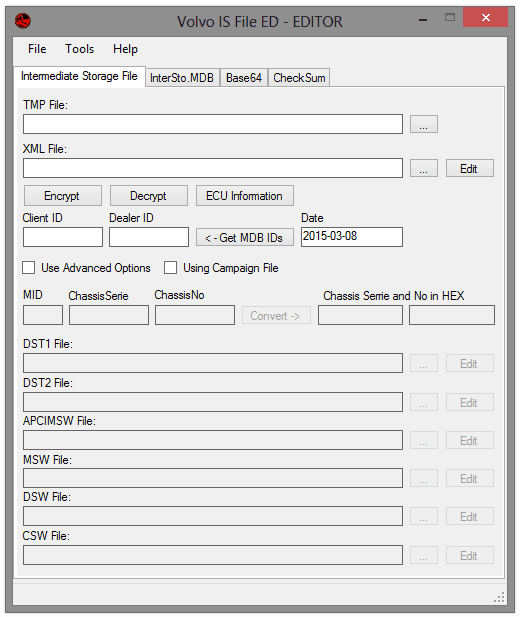Click the ChassisSerie input field
The height and width of the screenshot is (617, 520).
[109, 315]
